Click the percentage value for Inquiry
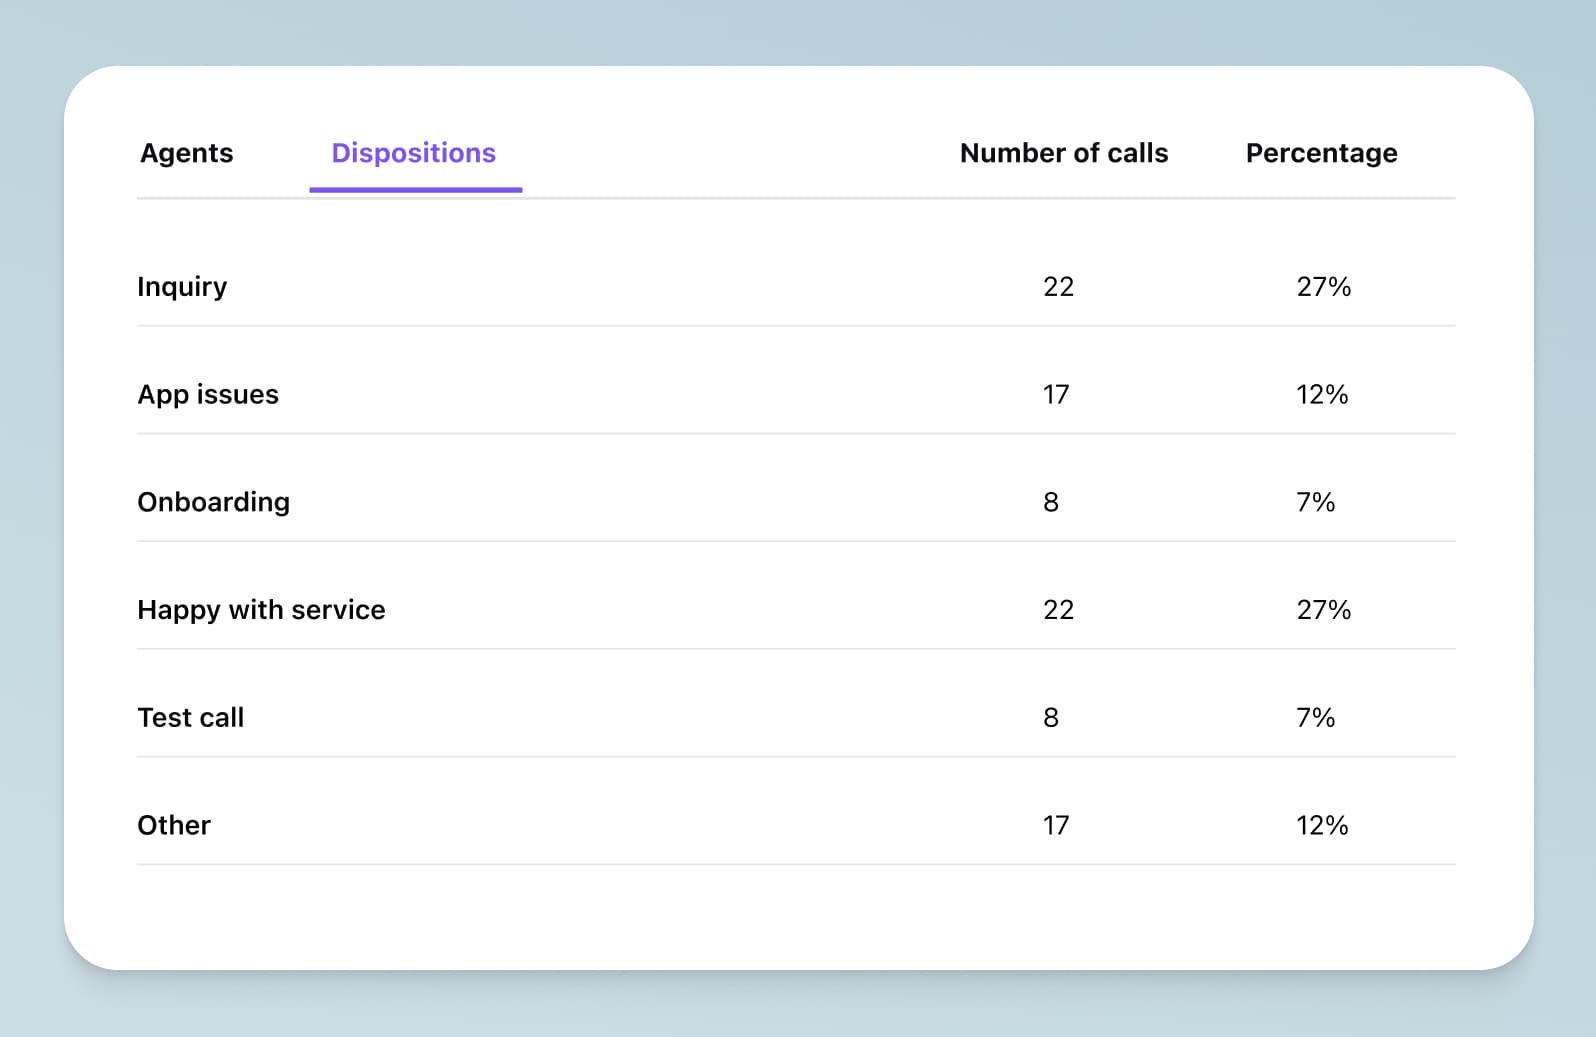This screenshot has width=1596, height=1037. coord(1323,287)
